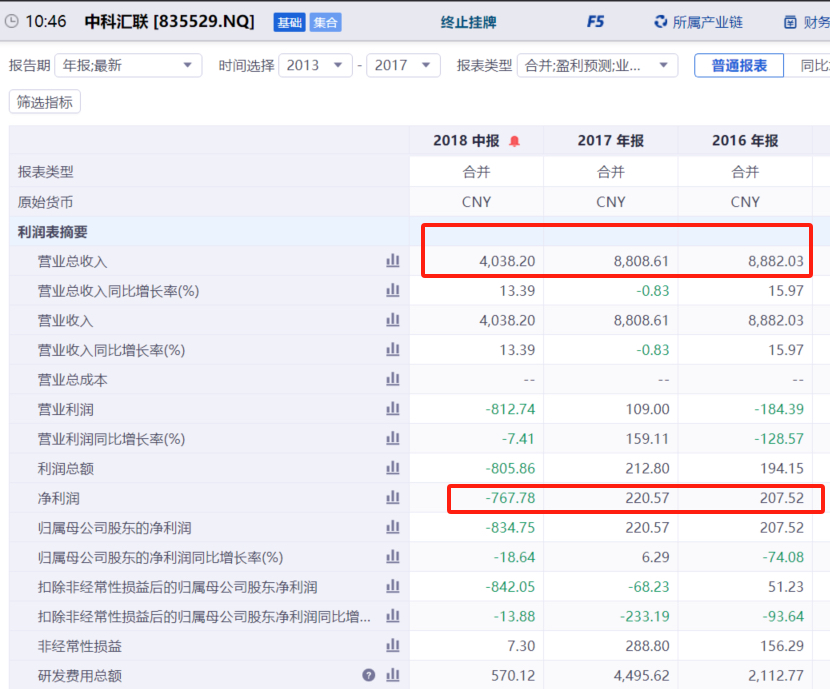The width and height of the screenshot is (830, 689).
Task: Open the chart icon beside 净利润
Action: coord(392,498)
